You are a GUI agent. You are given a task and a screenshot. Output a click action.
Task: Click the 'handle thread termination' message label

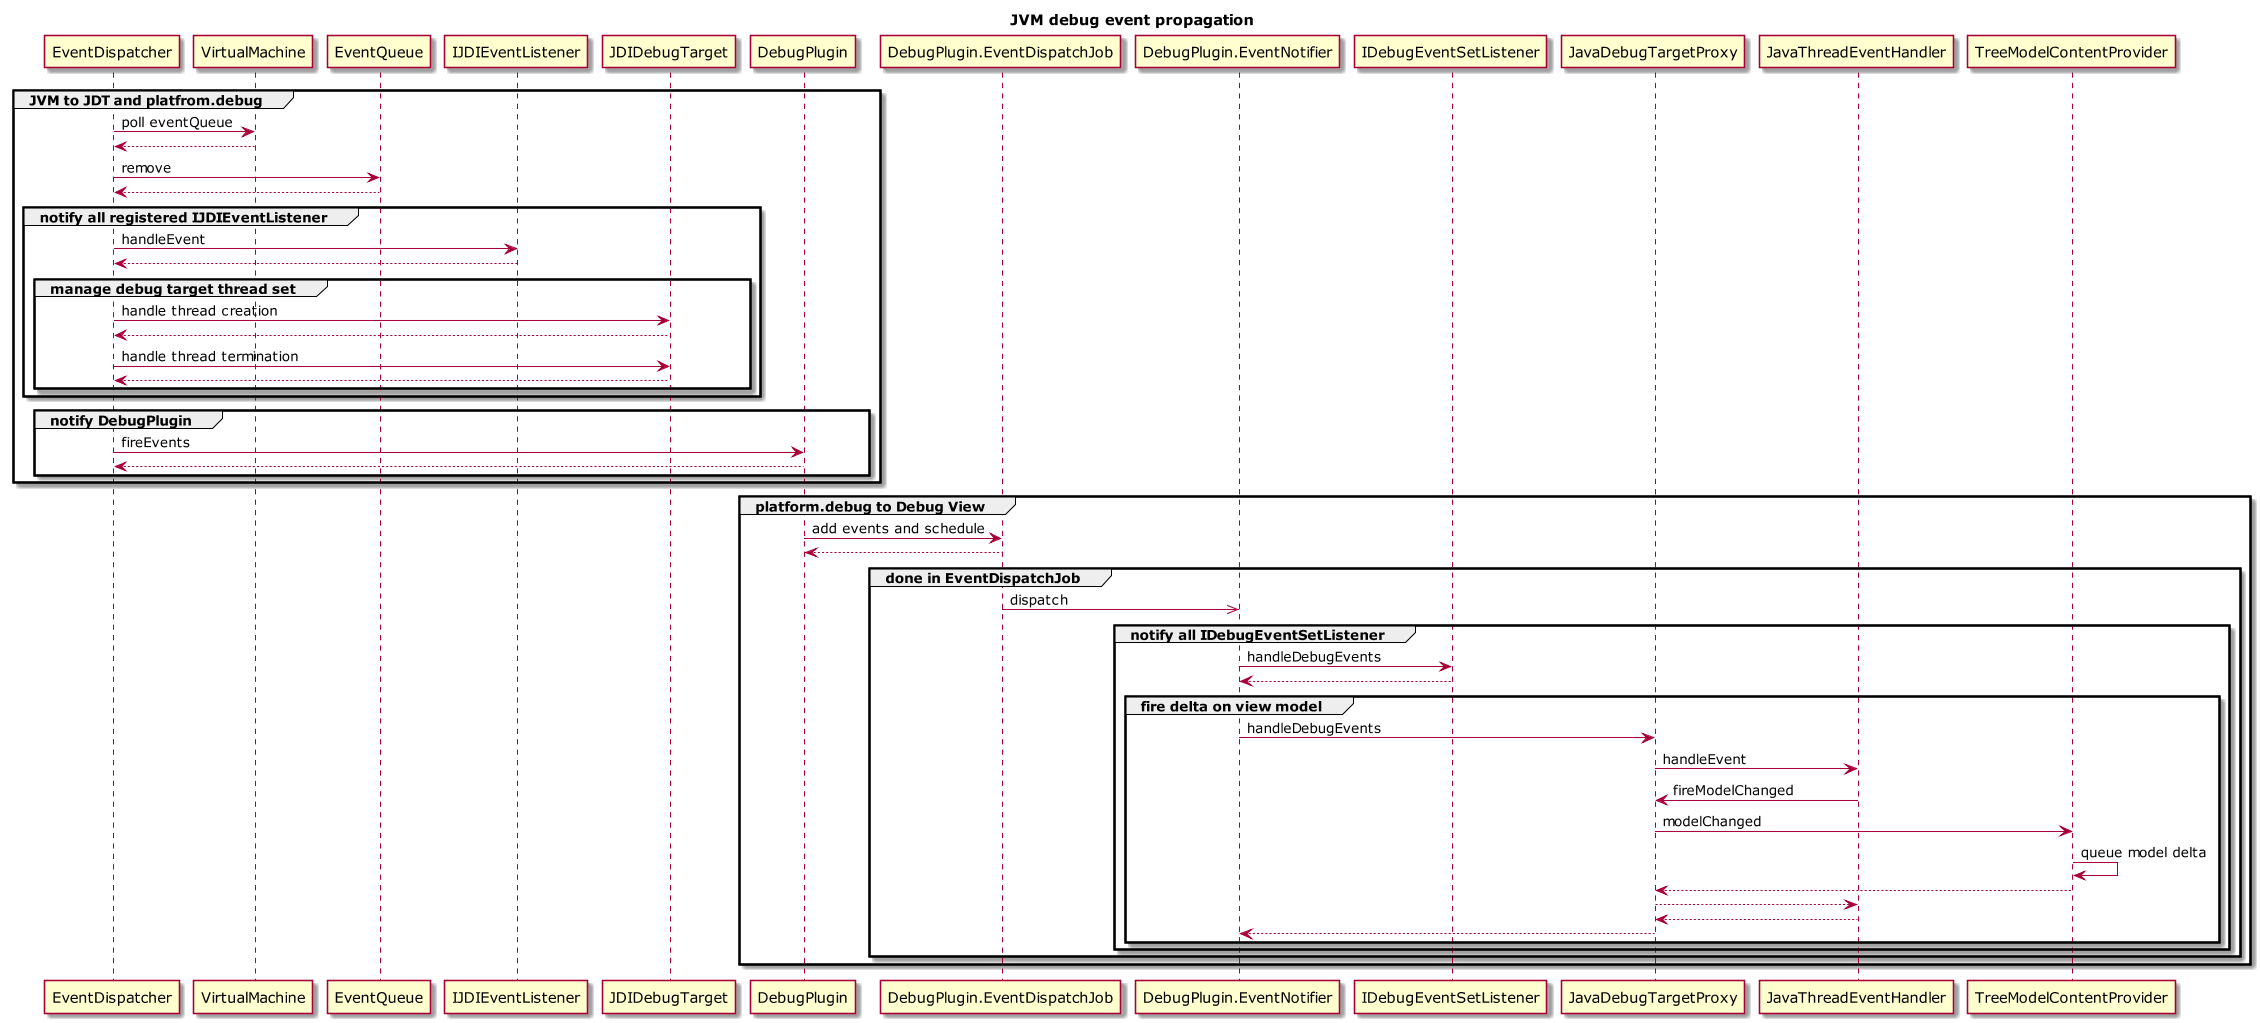[x=210, y=356]
